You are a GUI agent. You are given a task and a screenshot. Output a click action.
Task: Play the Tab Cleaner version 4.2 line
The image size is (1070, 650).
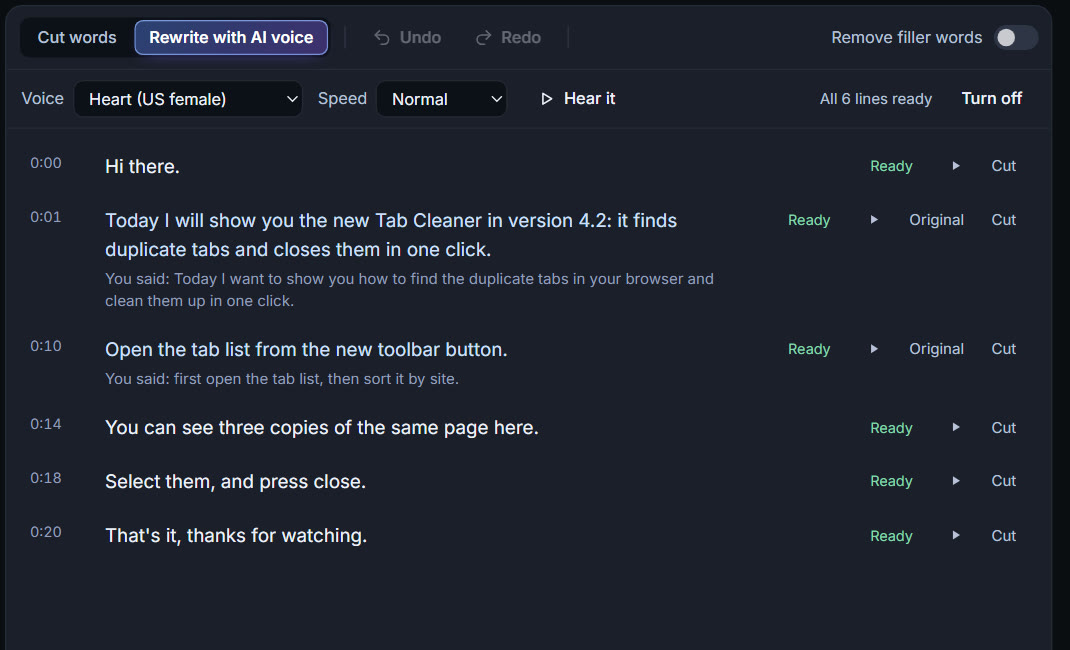[x=873, y=220]
